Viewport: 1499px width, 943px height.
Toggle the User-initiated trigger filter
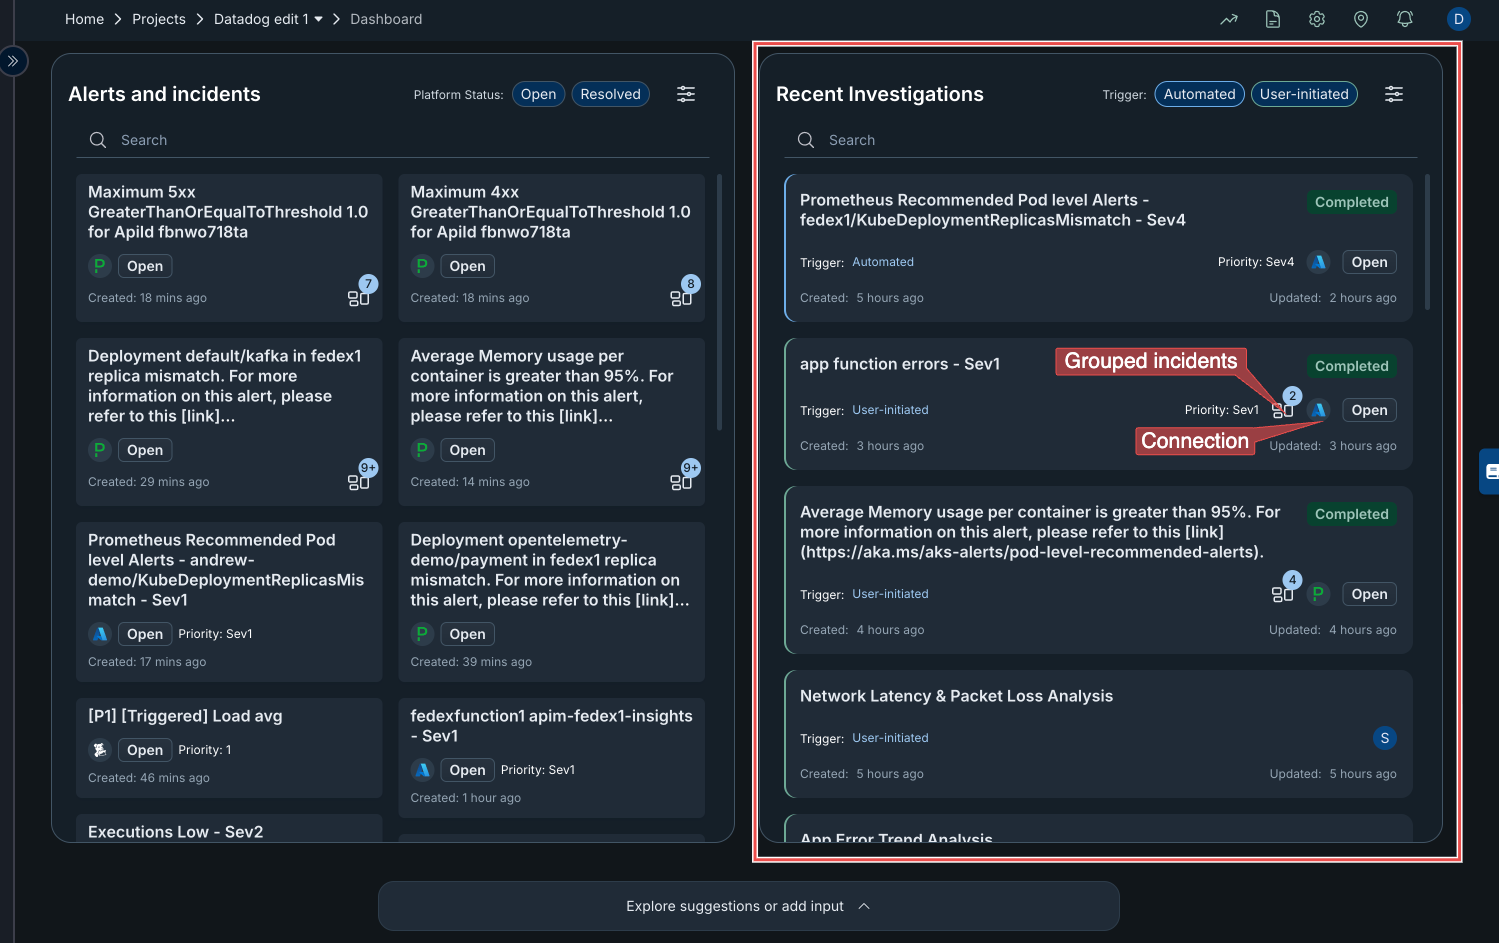(1304, 94)
